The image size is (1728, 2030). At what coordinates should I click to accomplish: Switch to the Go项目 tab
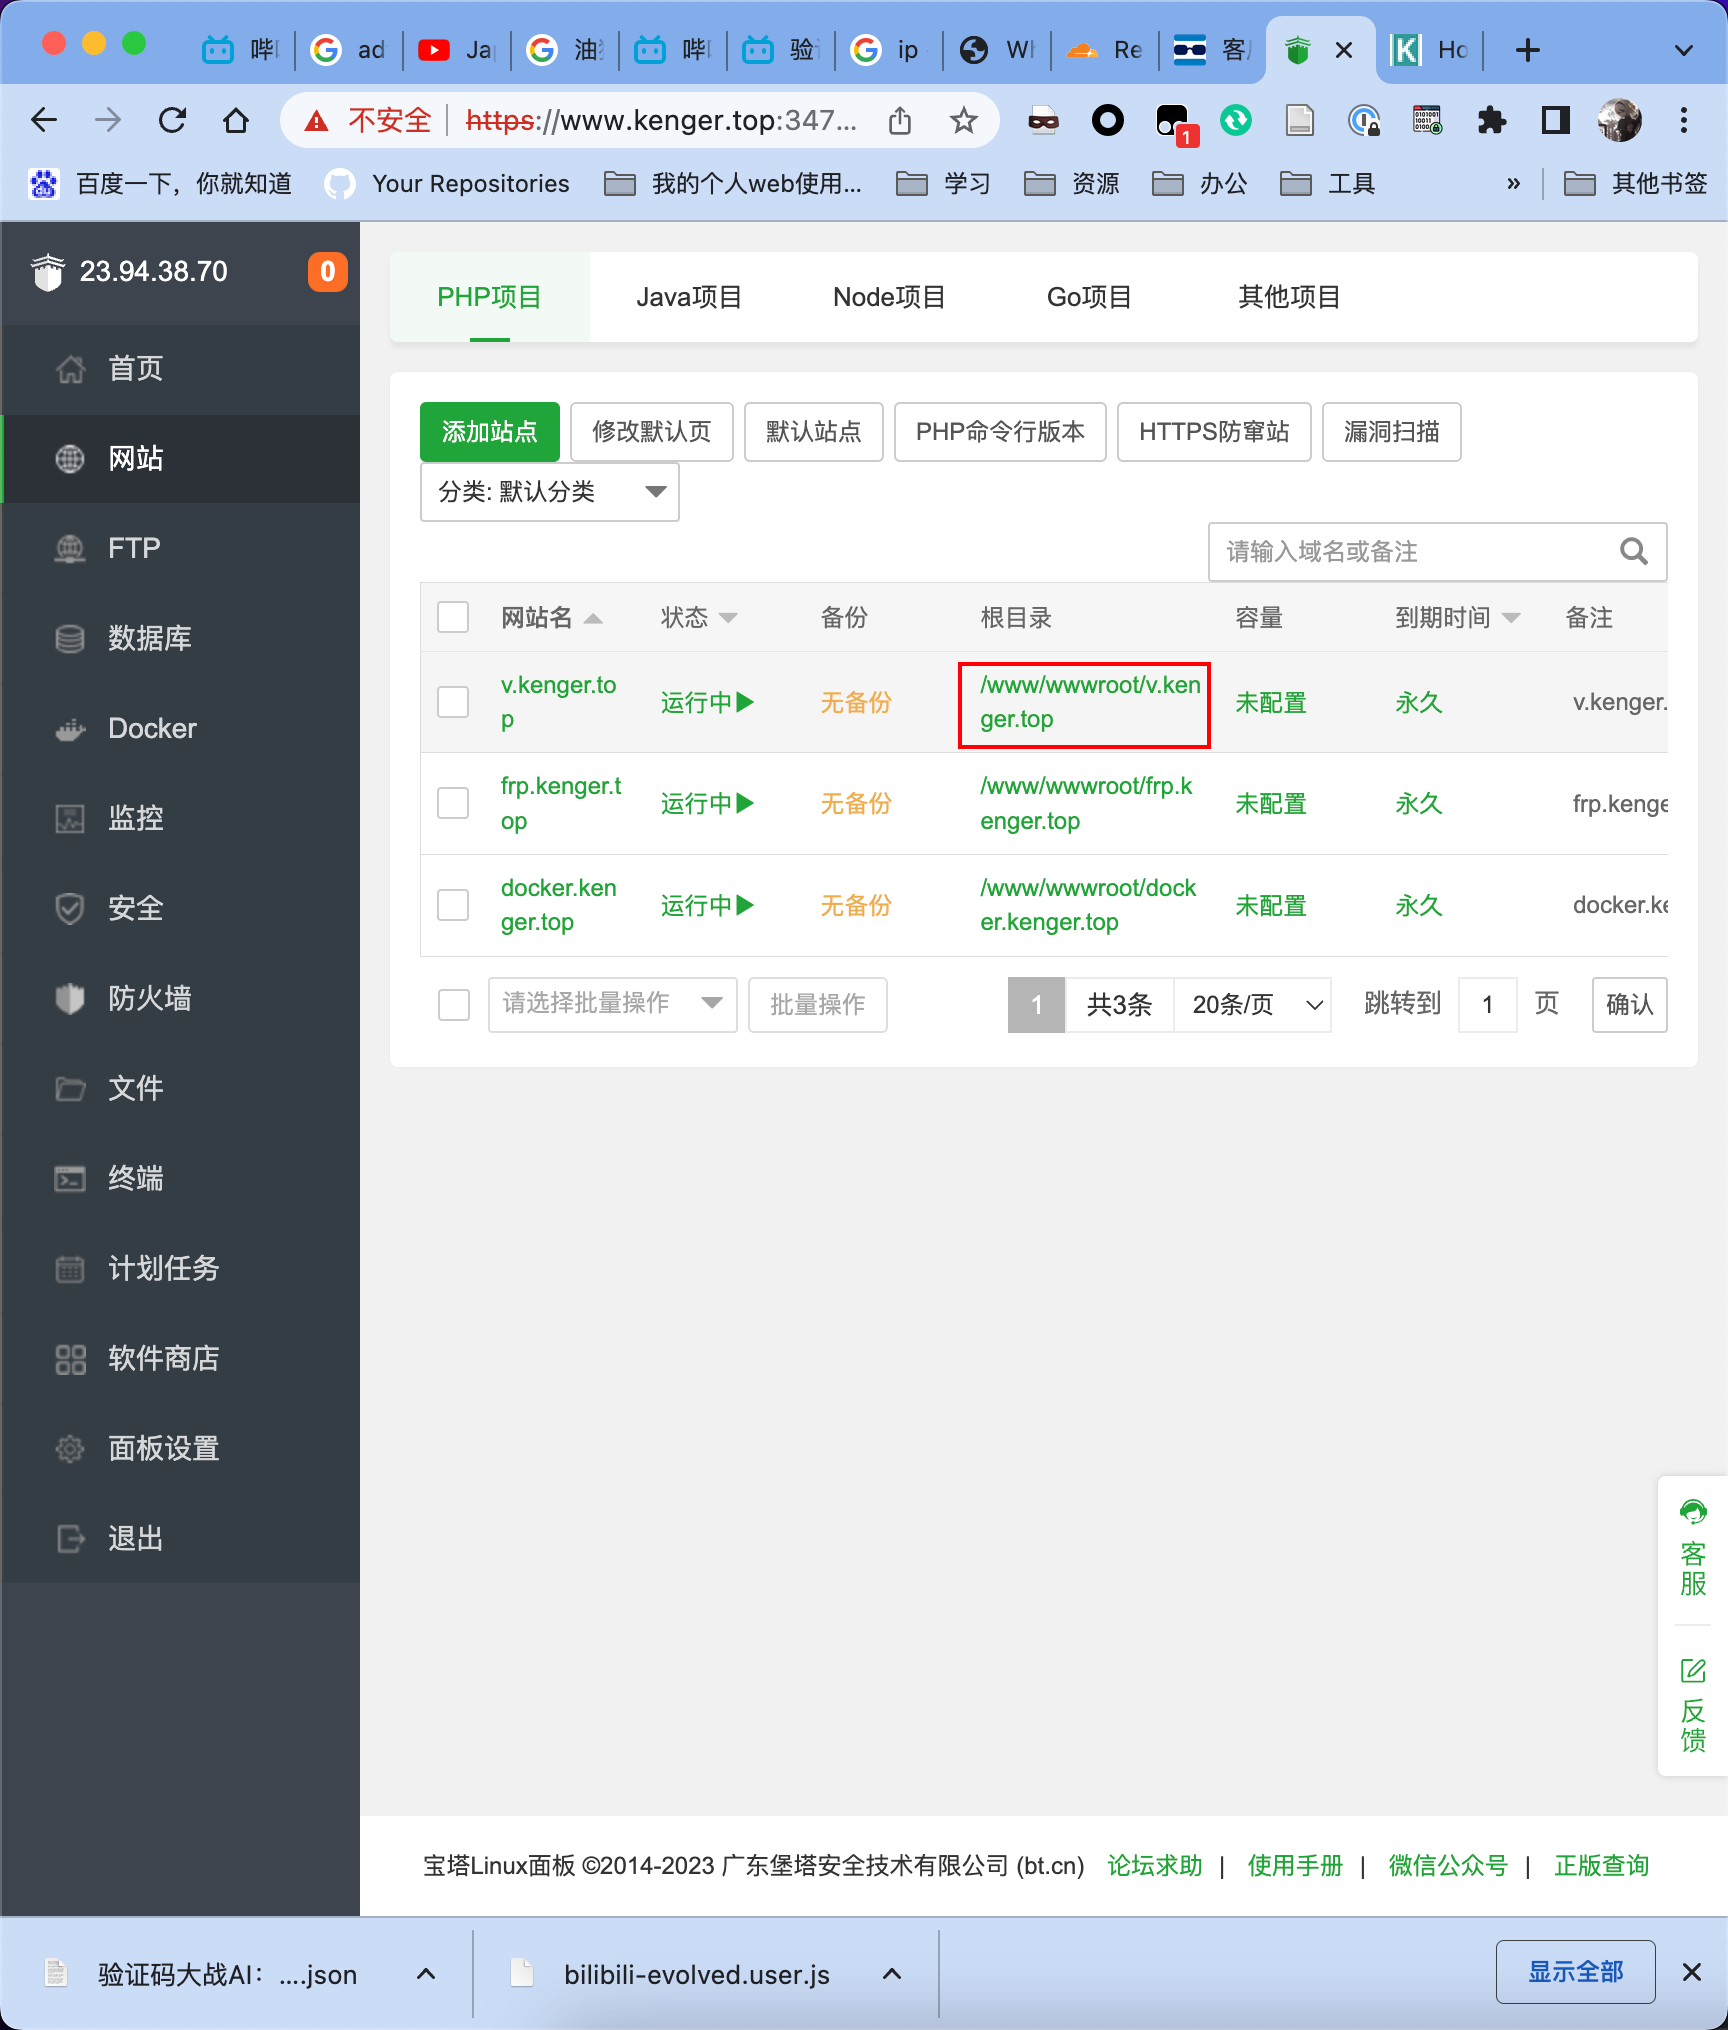(x=1089, y=297)
